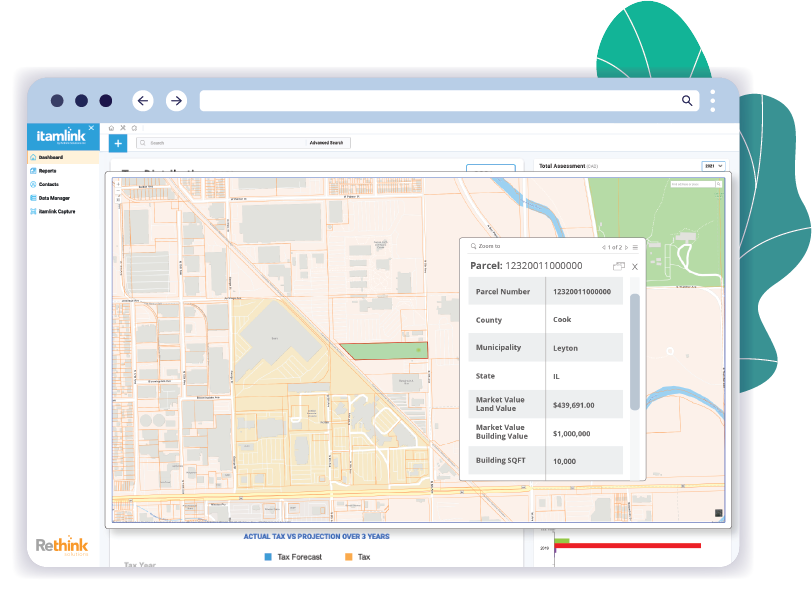Click the blue plus button to add record
Viewport: 812px width, 591px height.
point(117,143)
